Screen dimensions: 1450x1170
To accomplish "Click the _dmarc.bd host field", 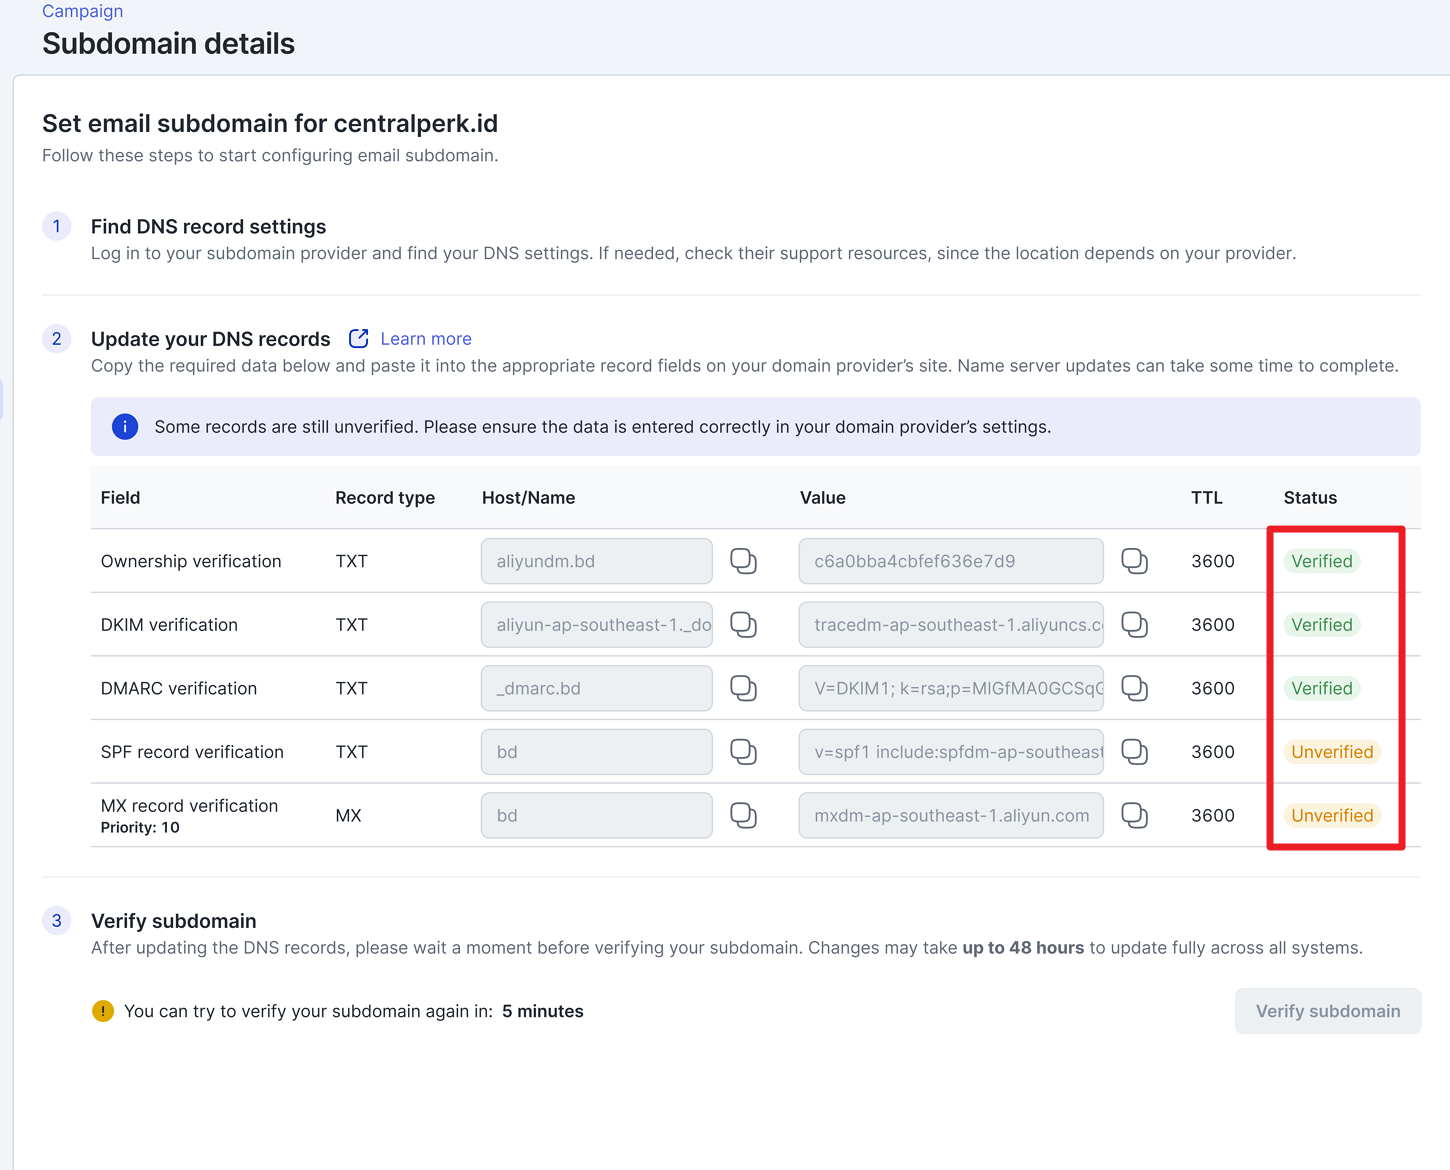I will tap(596, 688).
